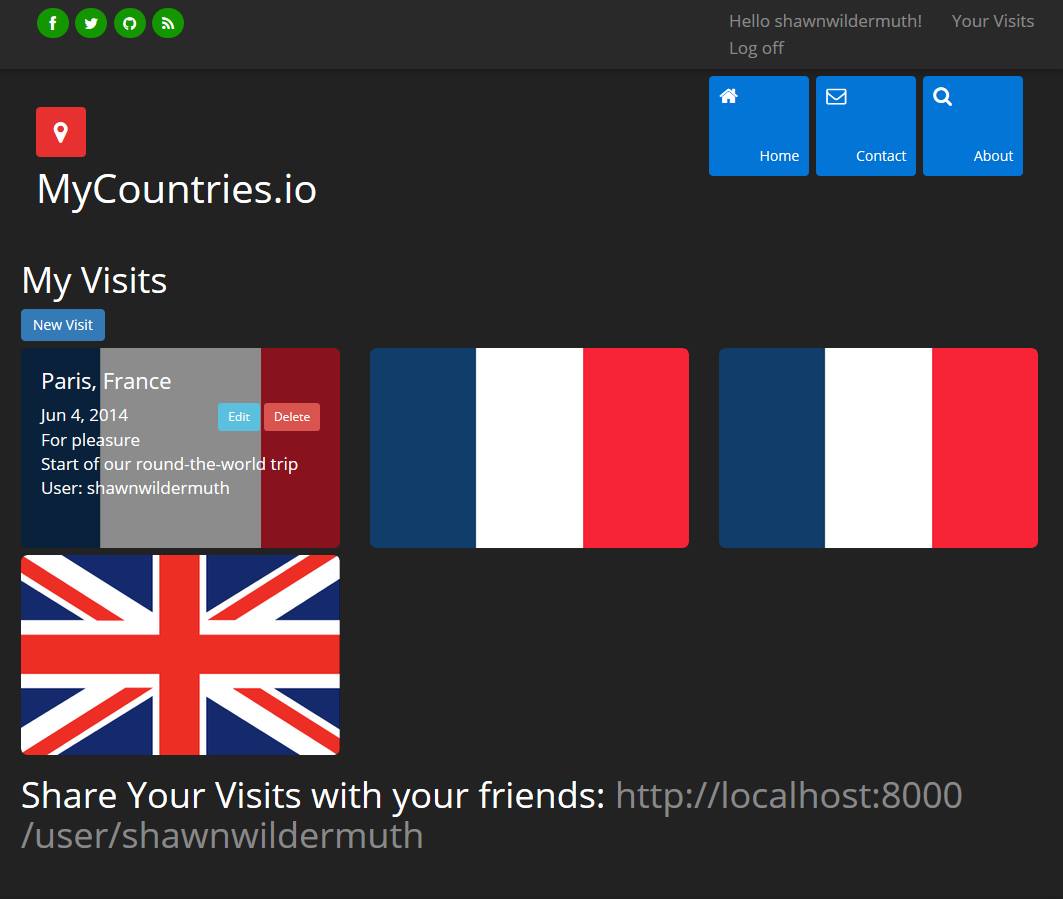Click the Your Visits link

point(992,21)
